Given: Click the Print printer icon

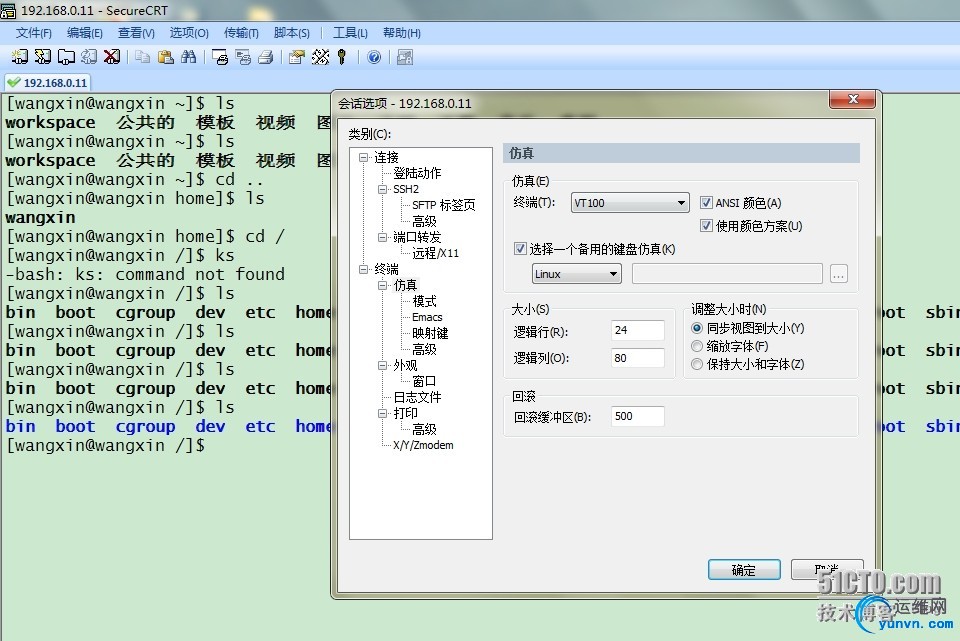Looking at the screenshot, I should [x=266, y=57].
